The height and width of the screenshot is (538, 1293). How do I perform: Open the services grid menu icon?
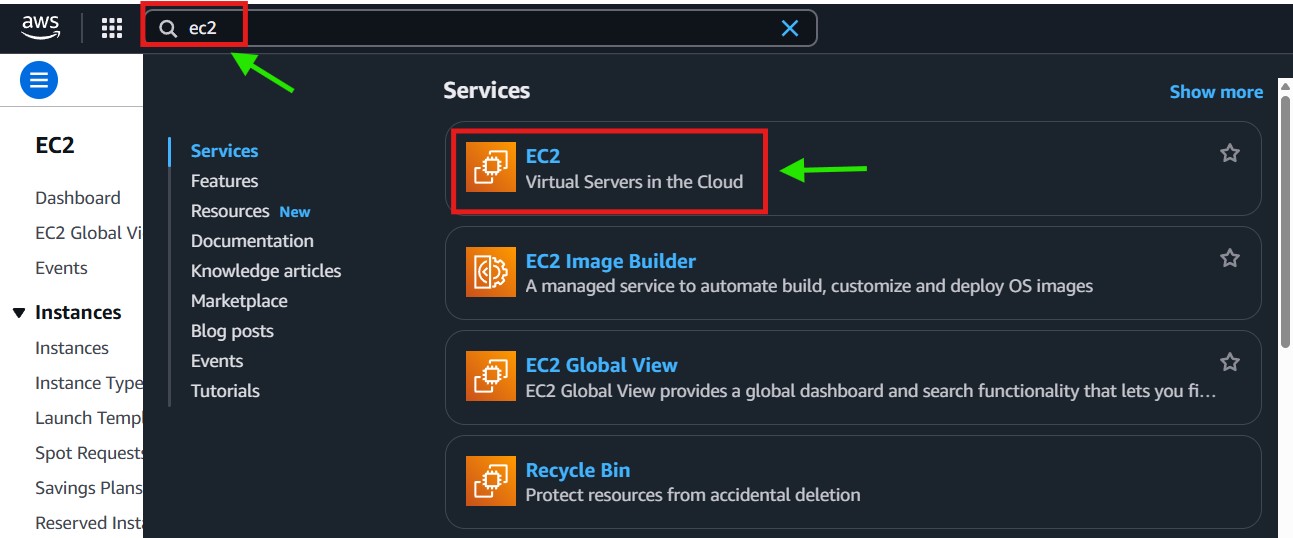[112, 28]
